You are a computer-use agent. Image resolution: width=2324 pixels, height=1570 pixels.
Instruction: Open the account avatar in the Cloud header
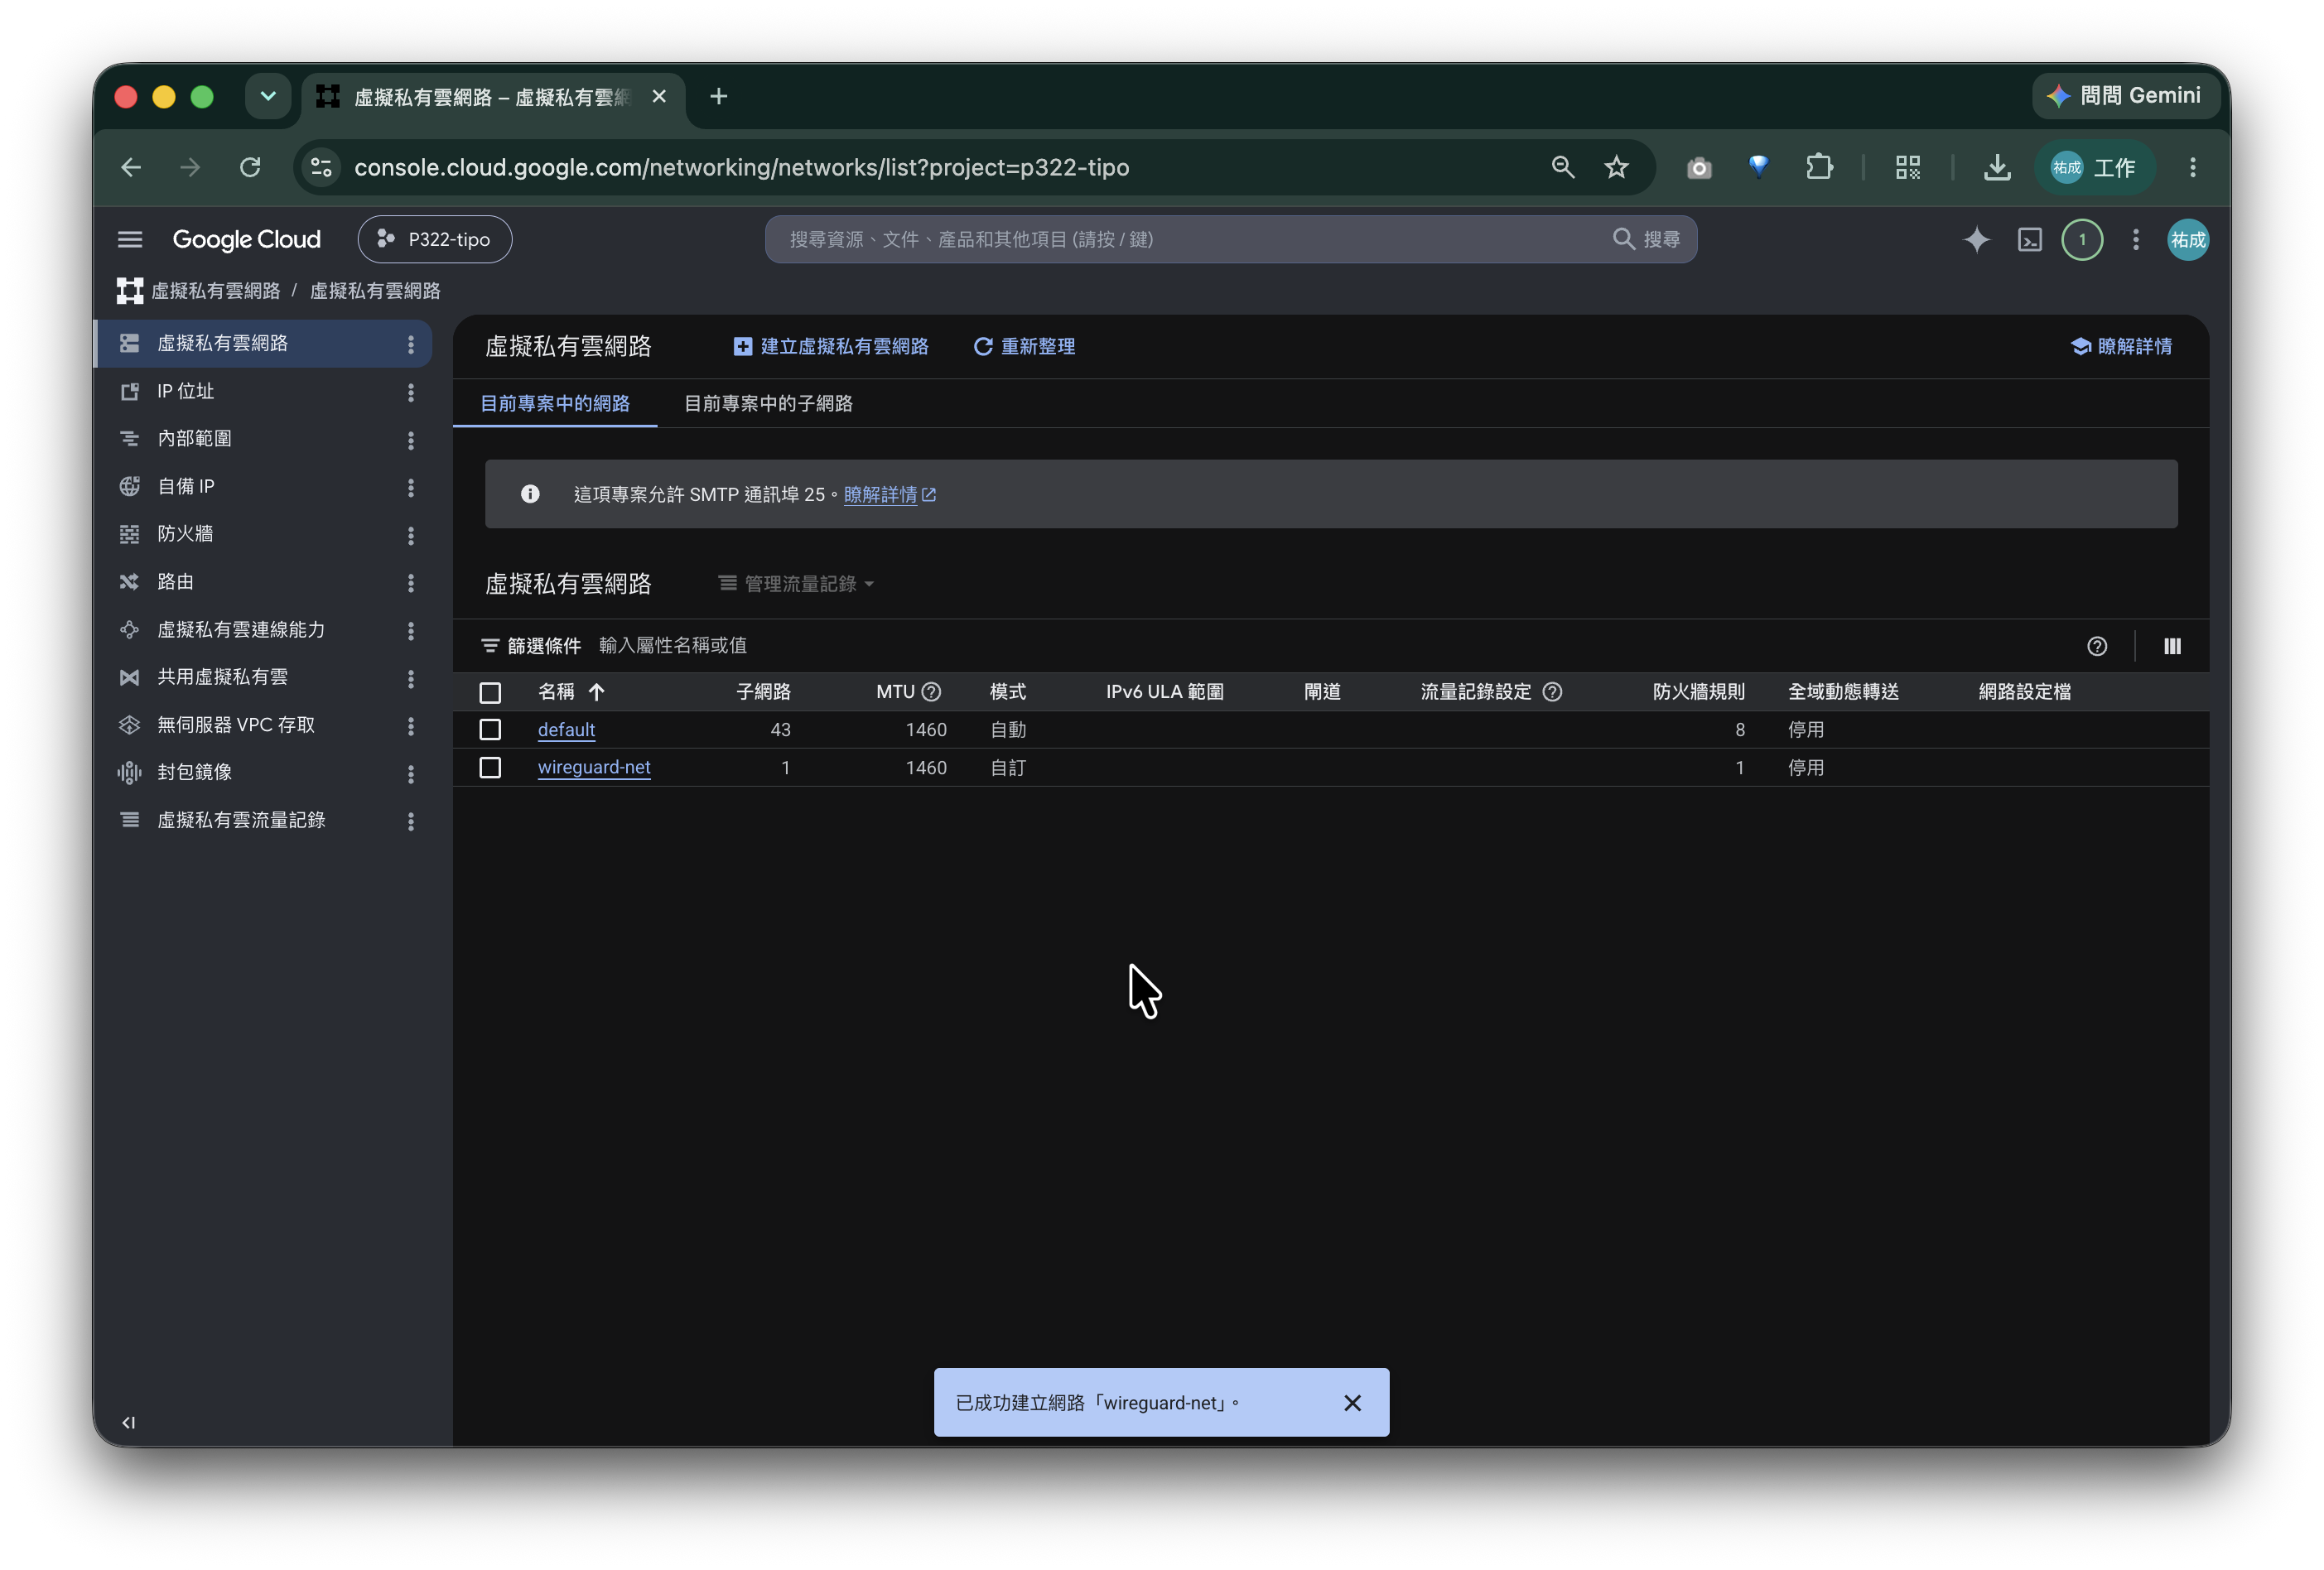point(2187,240)
